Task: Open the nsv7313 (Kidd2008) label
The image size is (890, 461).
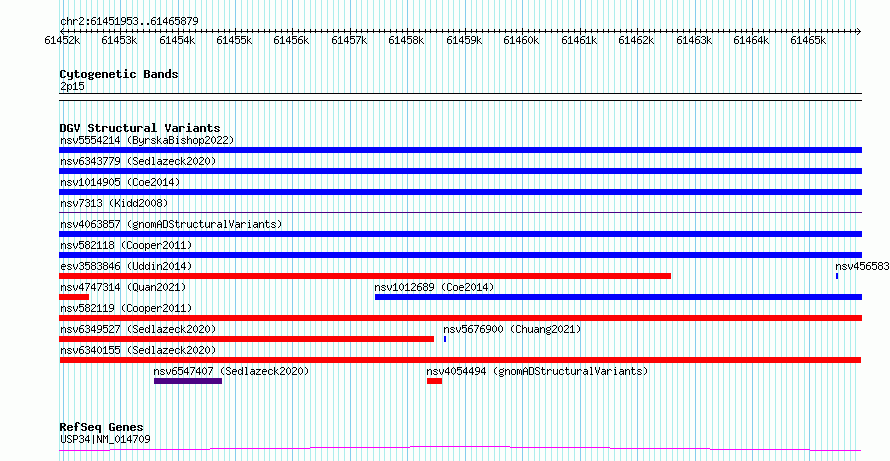Action: (x=114, y=203)
